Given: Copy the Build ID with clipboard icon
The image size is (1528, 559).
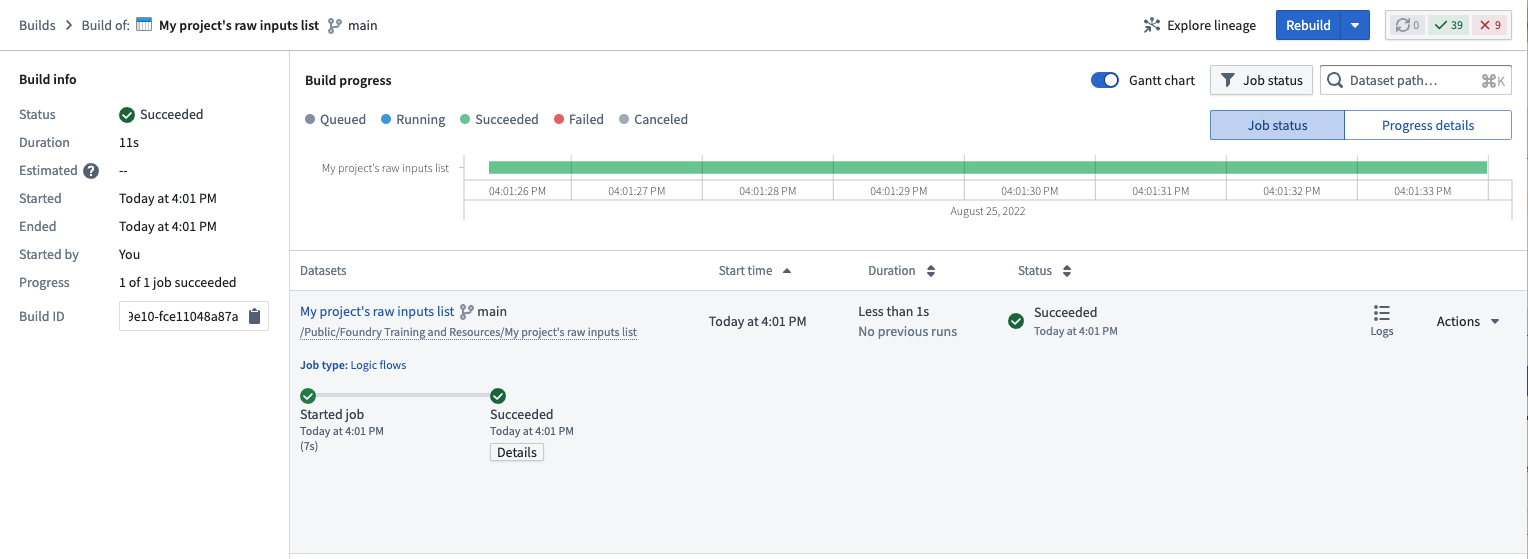Looking at the screenshot, I should pyautogui.click(x=254, y=316).
